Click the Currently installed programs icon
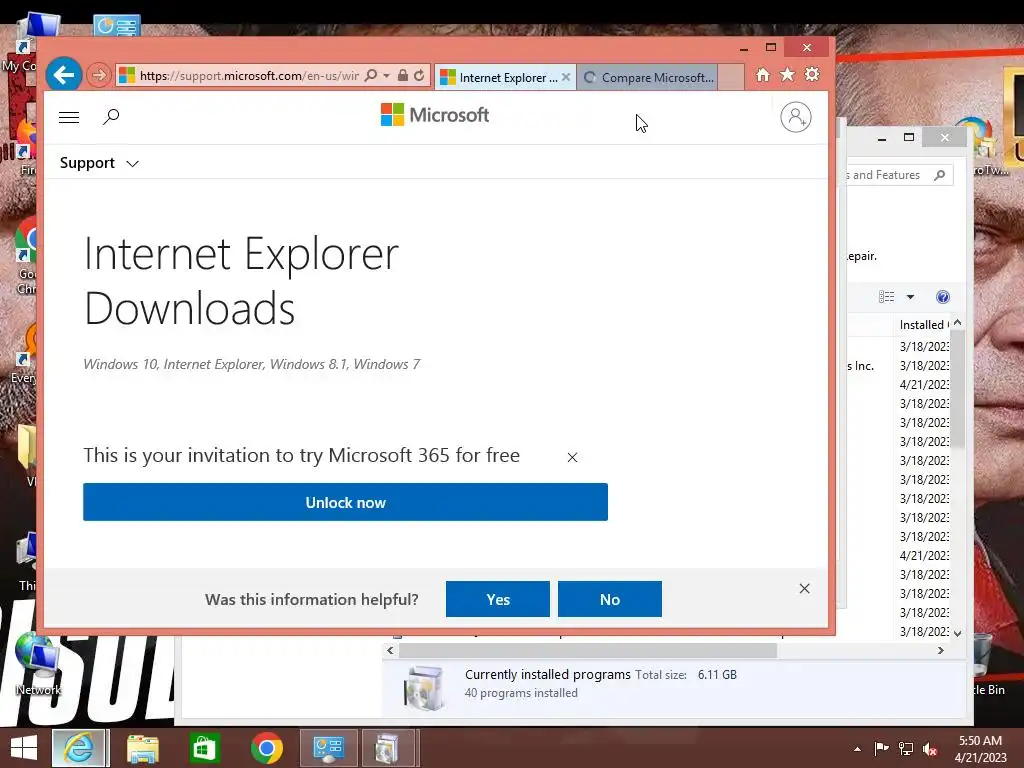 pos(424,687)
